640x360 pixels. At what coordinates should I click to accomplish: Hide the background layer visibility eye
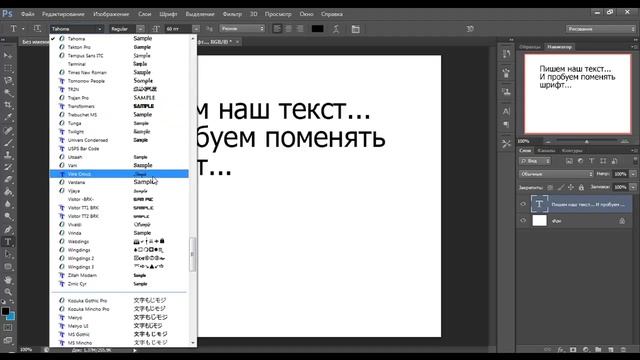523,221
